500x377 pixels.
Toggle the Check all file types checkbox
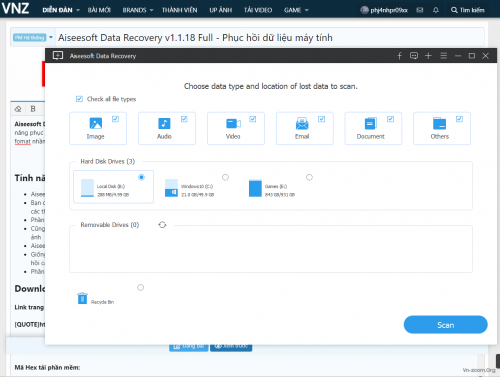pos(79,99)
